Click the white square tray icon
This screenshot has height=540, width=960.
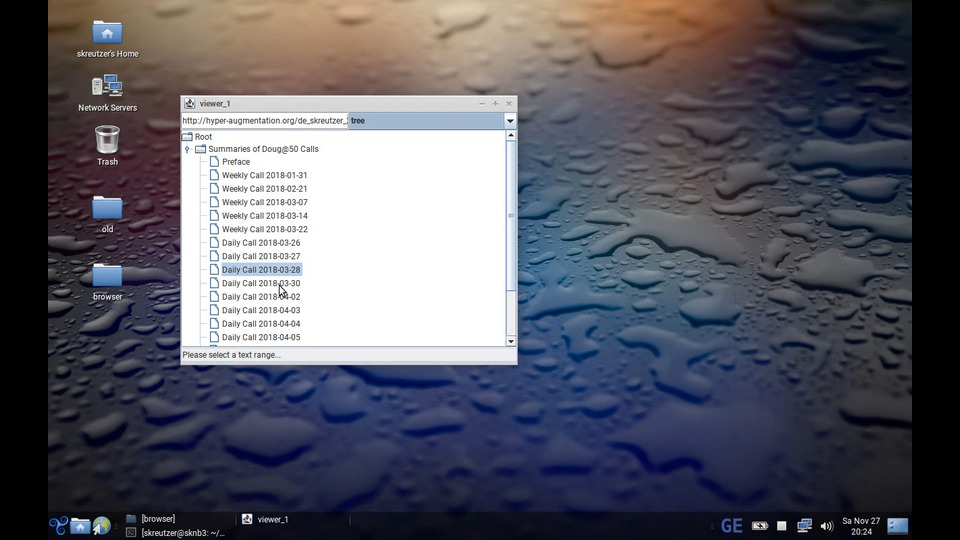tap(782, 525)
